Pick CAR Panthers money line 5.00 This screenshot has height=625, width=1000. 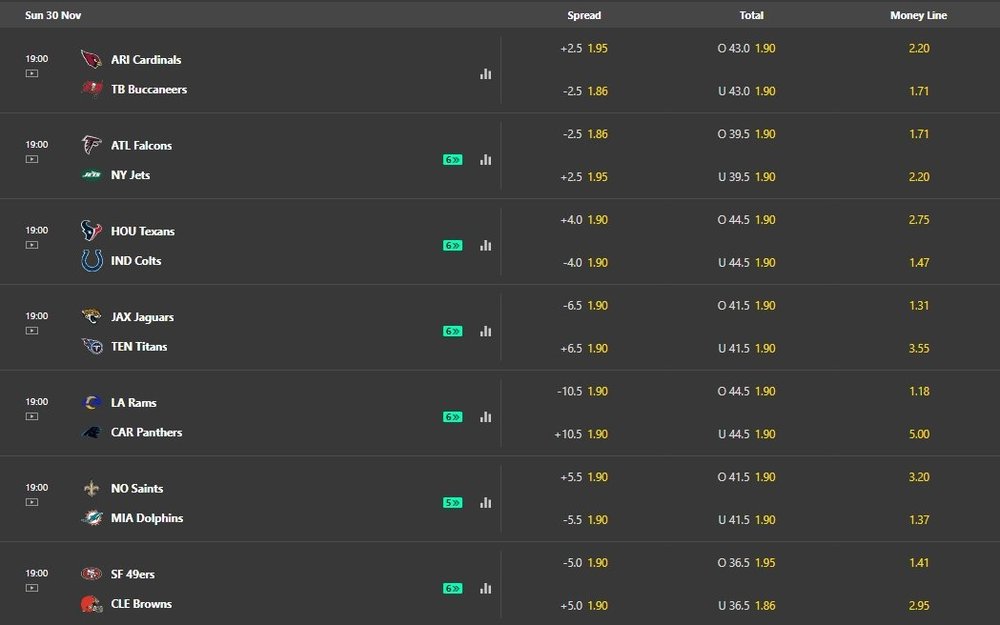click(x=919, y=434)
